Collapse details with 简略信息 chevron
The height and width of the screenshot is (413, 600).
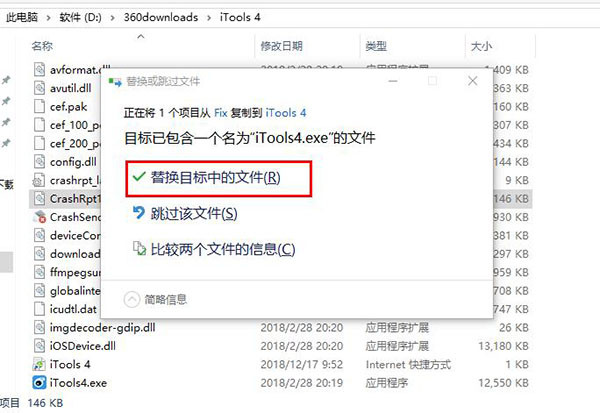pyautogui.click(x=132, y=299)
